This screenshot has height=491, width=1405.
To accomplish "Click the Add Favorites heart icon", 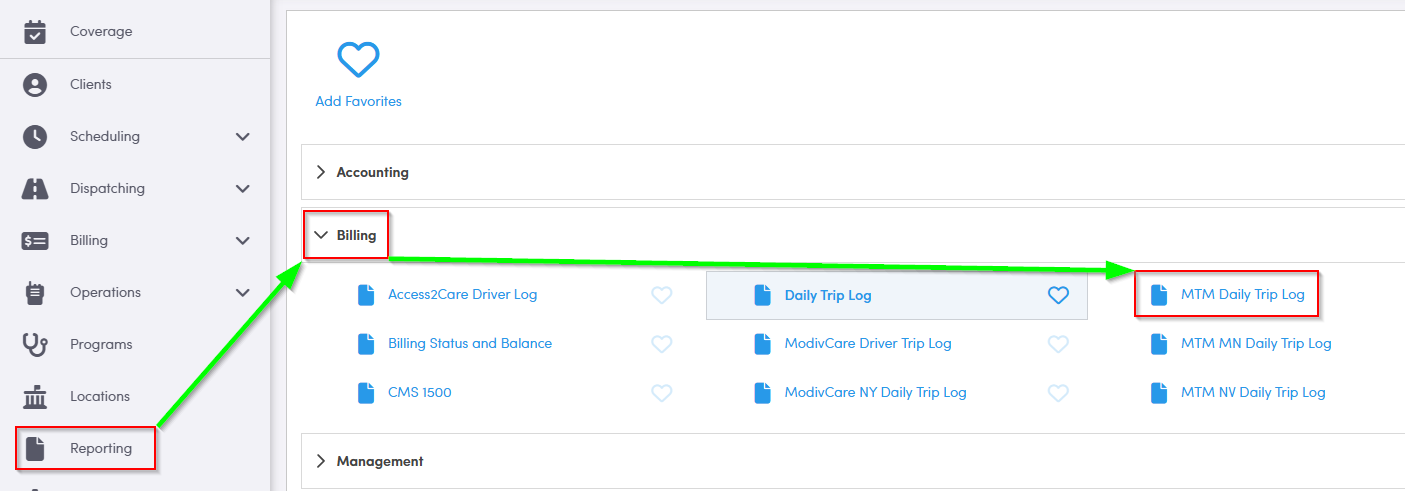I will [358, 60].
